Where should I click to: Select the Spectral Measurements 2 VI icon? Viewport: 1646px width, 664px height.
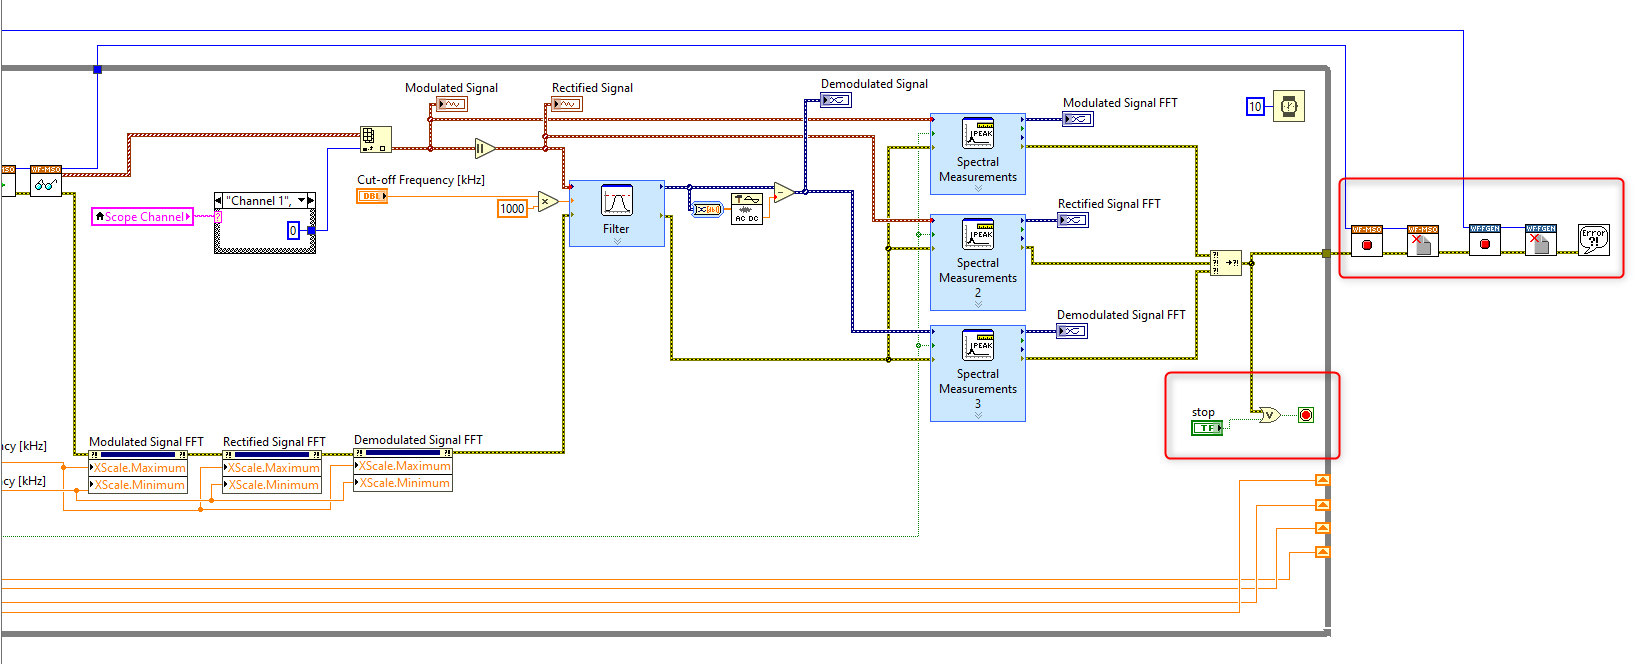pyautogui.click(x=978, y=234)
